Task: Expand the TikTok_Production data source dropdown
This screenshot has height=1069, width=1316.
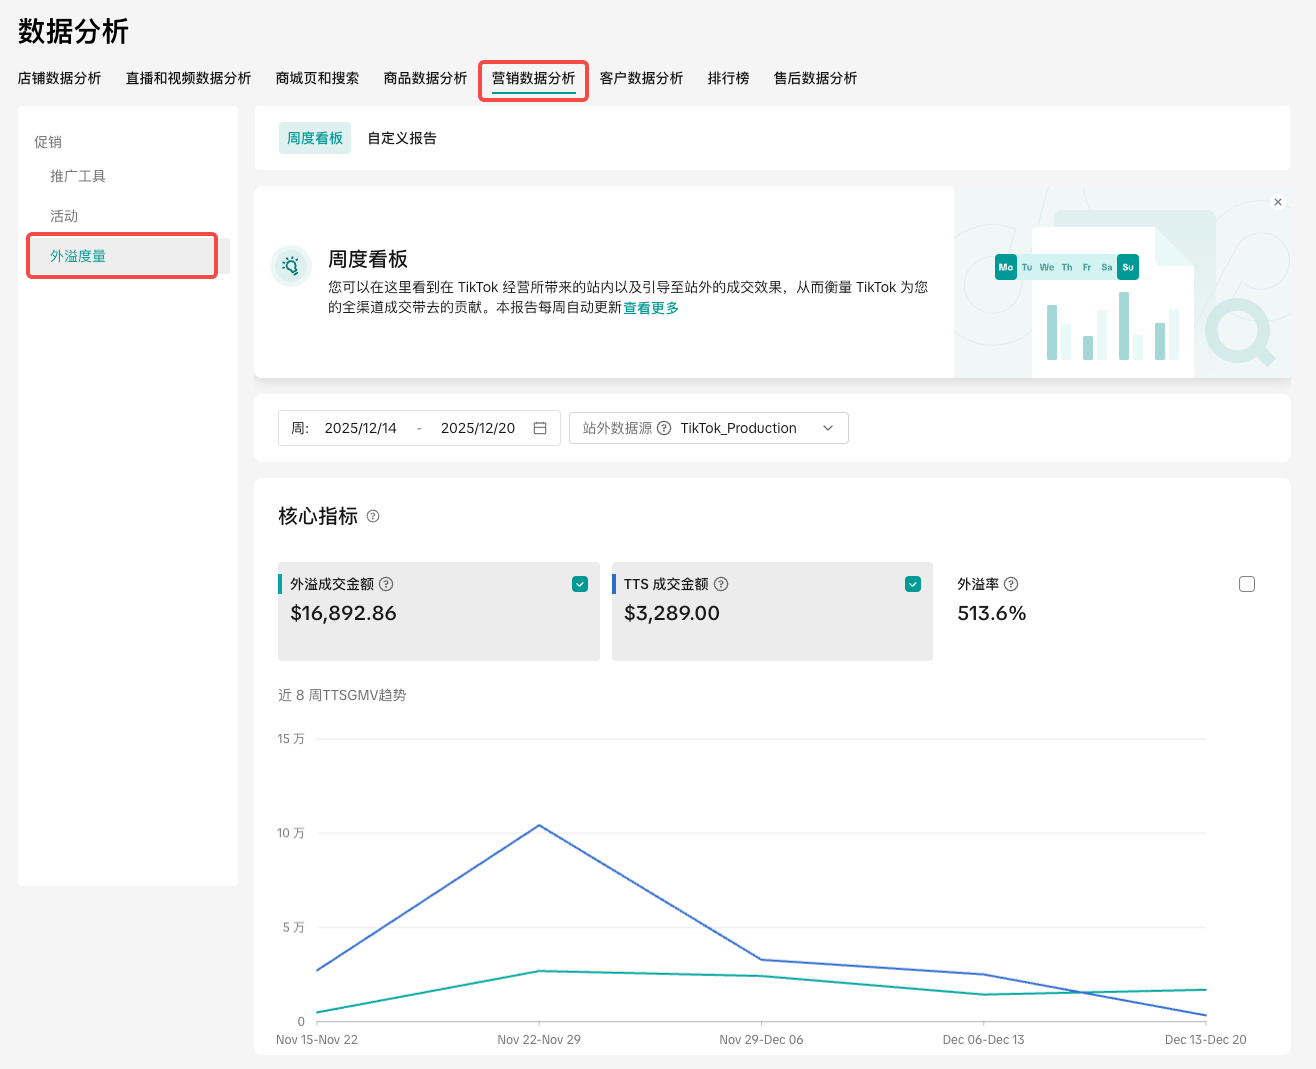Action: point(827,428)
